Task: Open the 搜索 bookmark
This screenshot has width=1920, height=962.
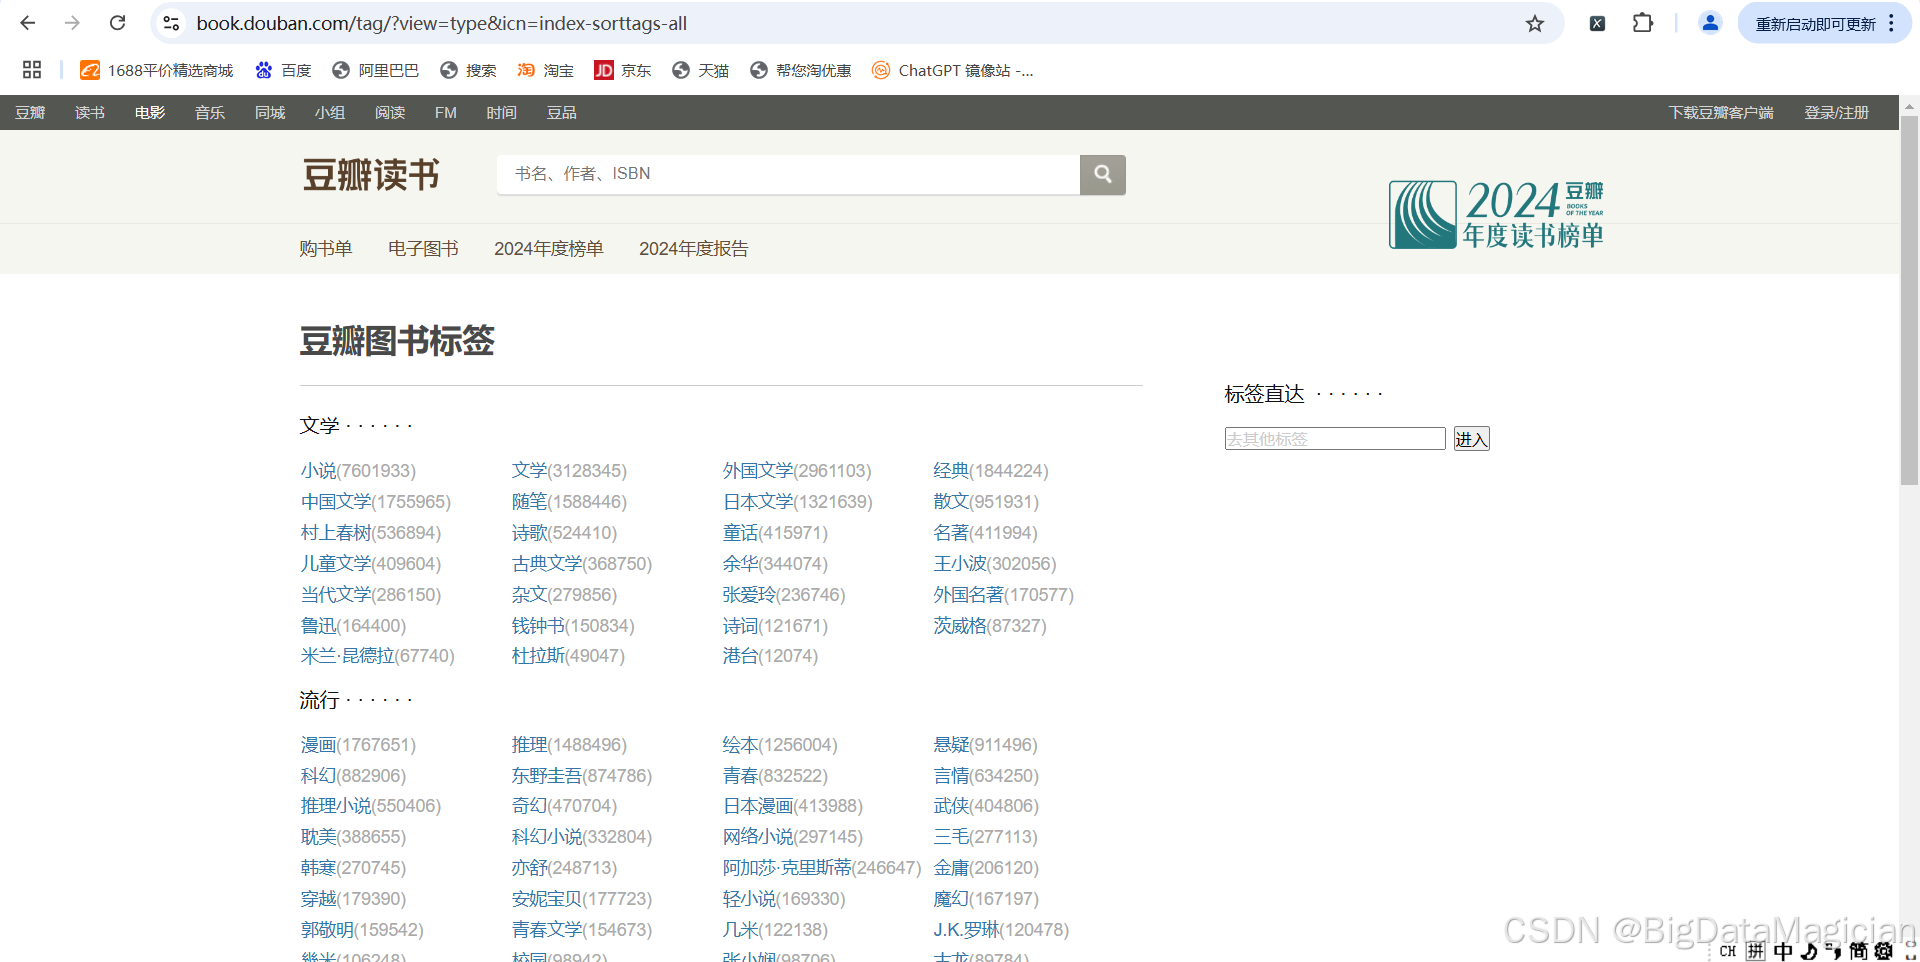Action: [x=469, y=70]
